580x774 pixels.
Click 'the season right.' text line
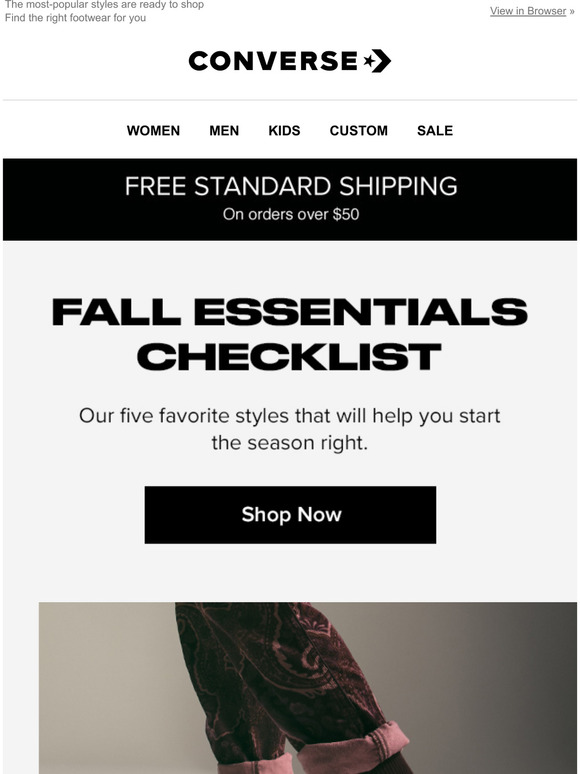coord(290,443)
